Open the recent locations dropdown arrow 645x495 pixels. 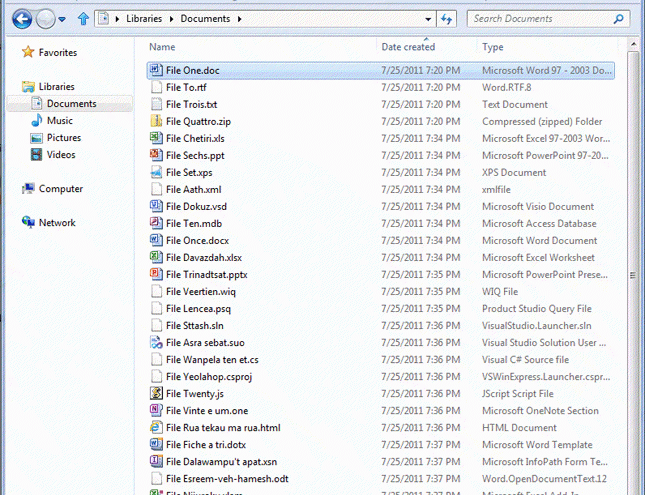pos(62,19)
